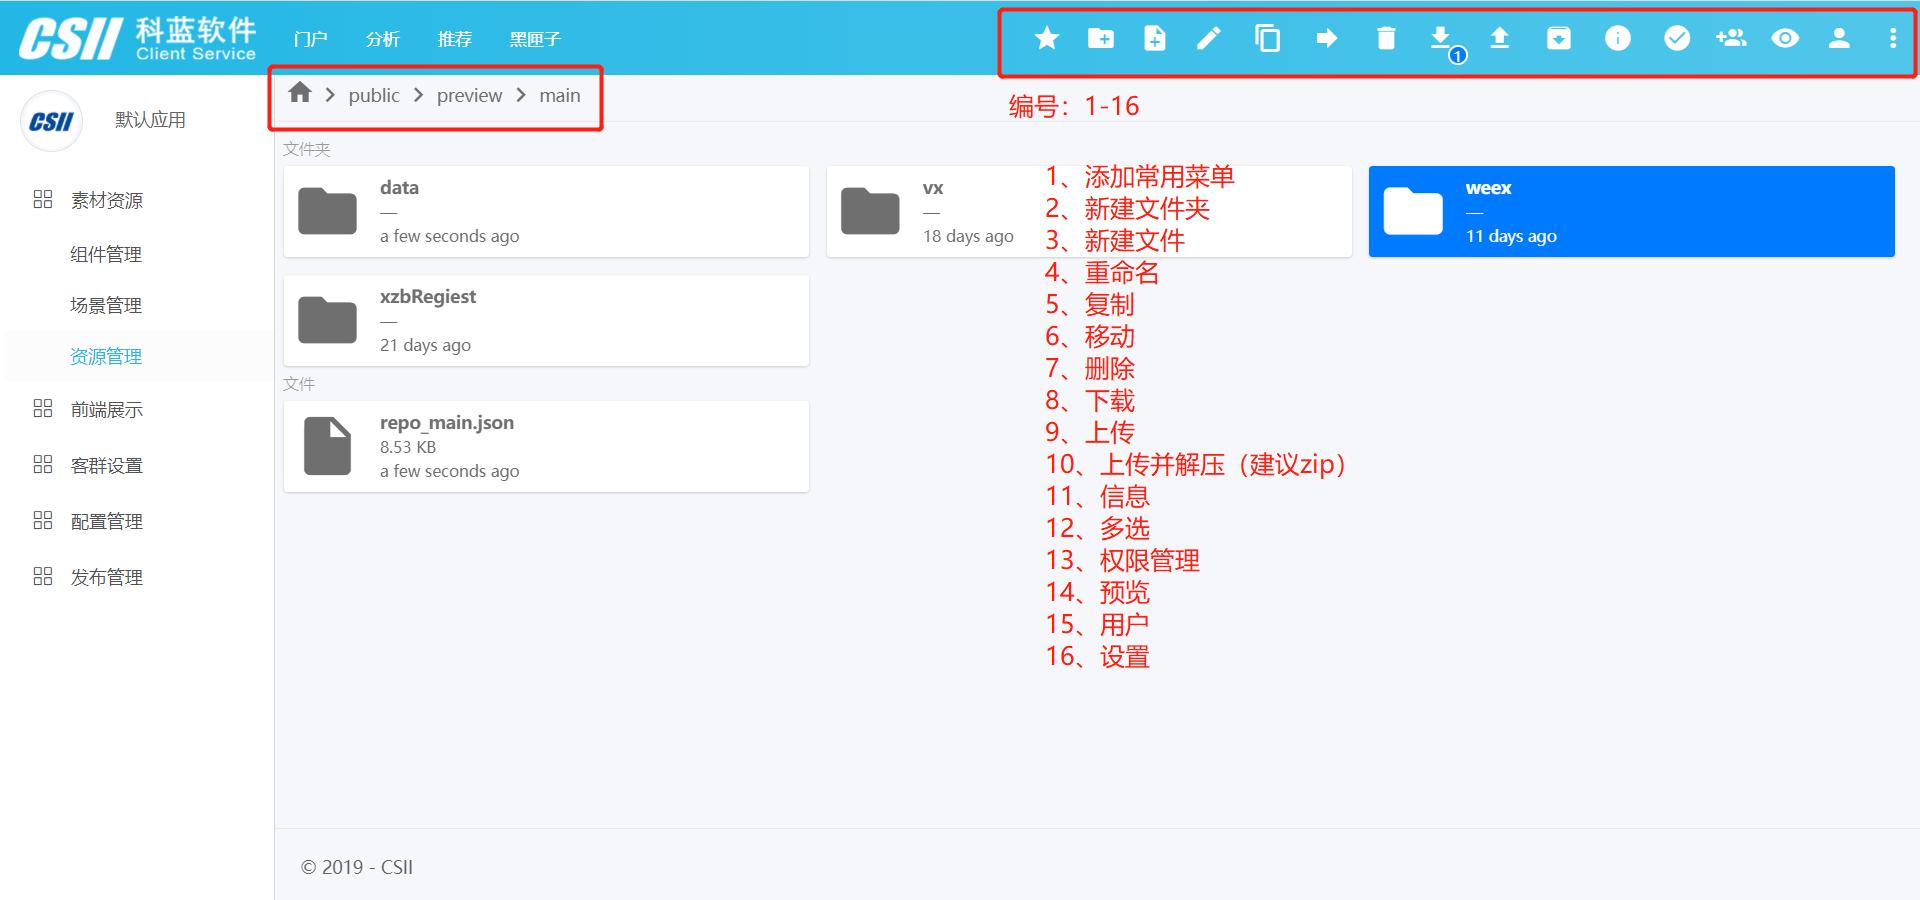Click the grid icon beside 客群设置
The height and width of the screenshot is (900, 1920).
click(43, 464)
